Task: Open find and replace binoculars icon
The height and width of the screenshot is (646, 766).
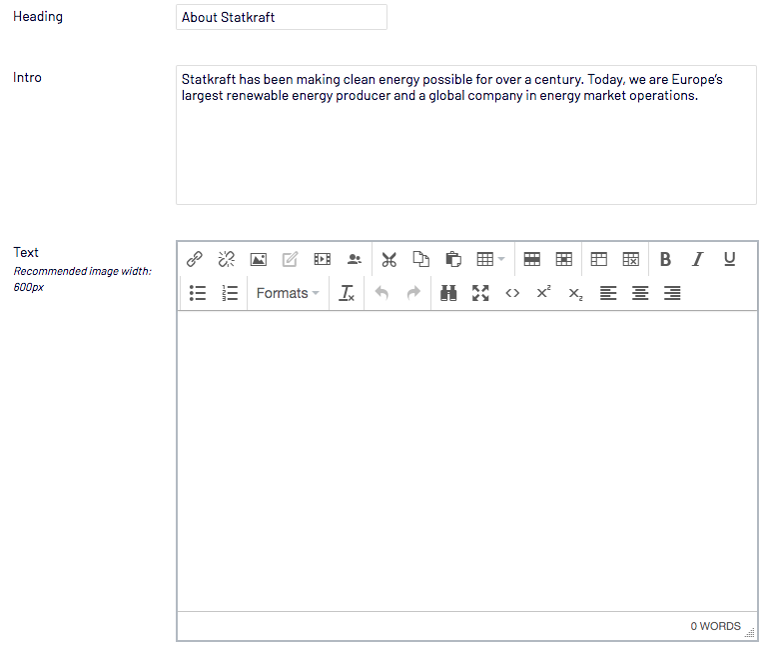Action: coord(448,293)
